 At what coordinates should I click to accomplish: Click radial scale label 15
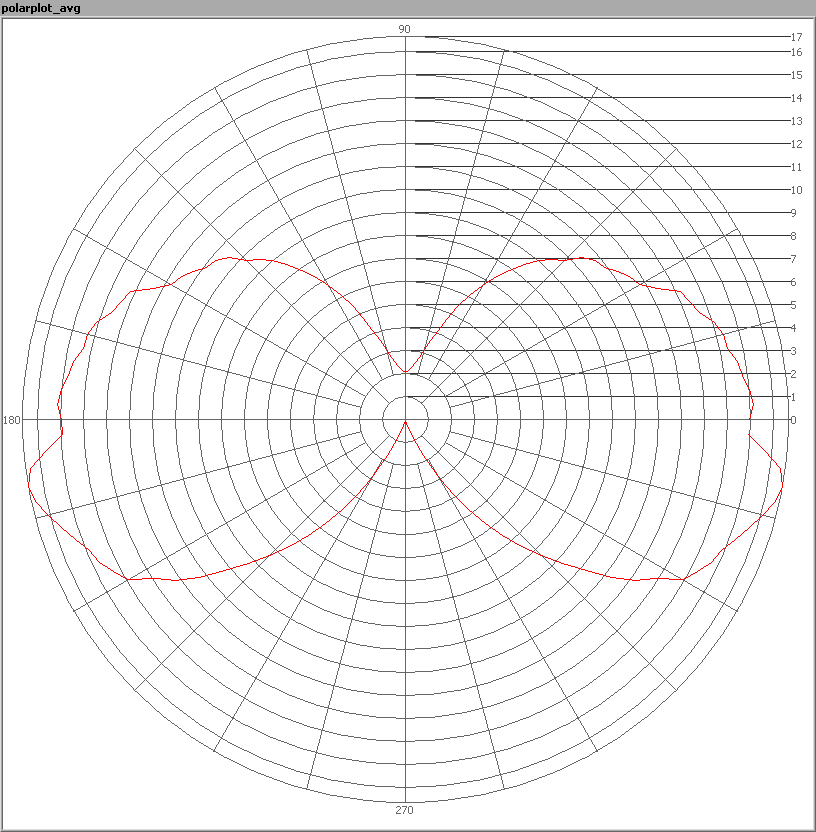coord(796,75)
